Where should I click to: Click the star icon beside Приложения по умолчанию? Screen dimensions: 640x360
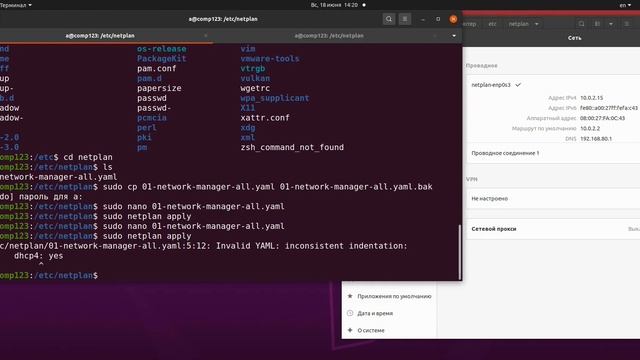click(x=350, y=296)
